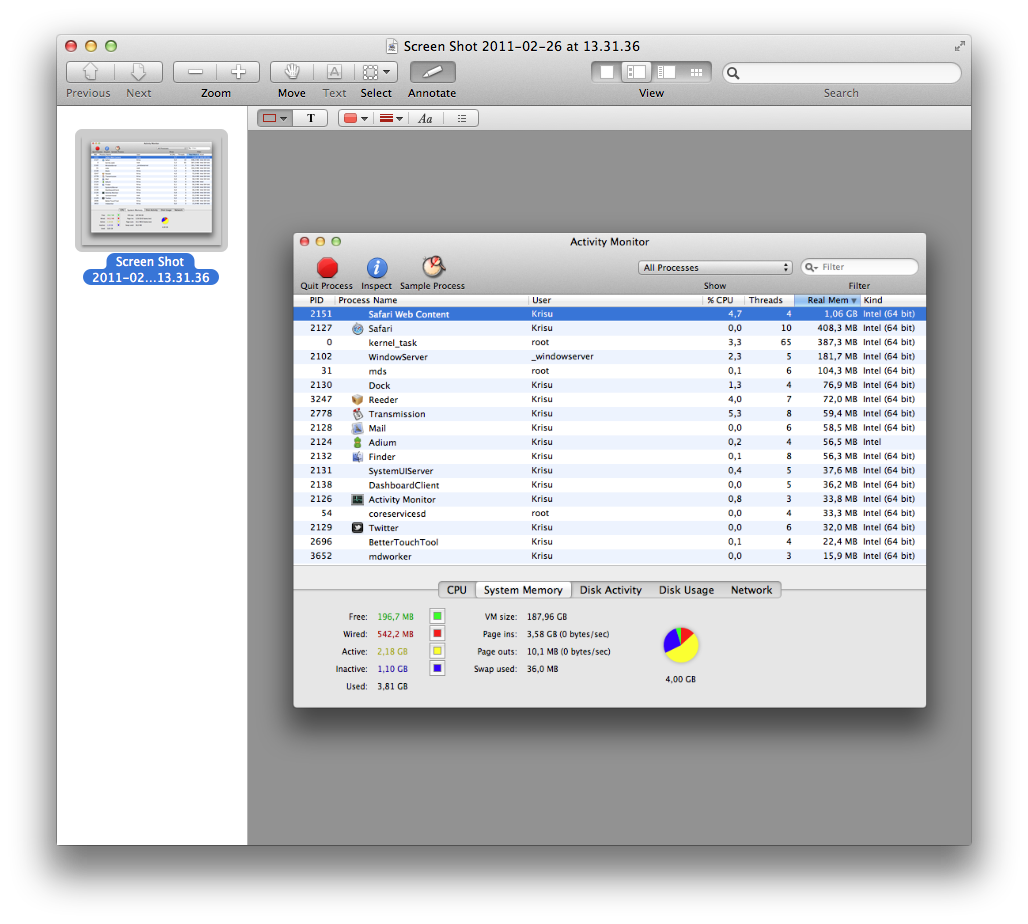Screen dimensions: 1028x924
Task: Open the line thickness style dropdown
Action: point(391,118)
